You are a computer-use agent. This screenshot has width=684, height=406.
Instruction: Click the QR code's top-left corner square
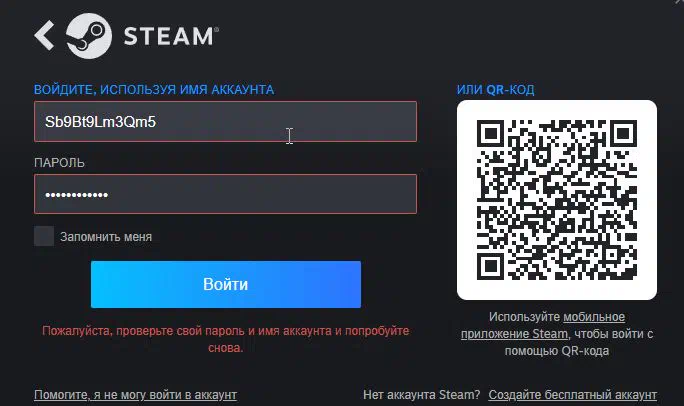(x=490, y=133)
